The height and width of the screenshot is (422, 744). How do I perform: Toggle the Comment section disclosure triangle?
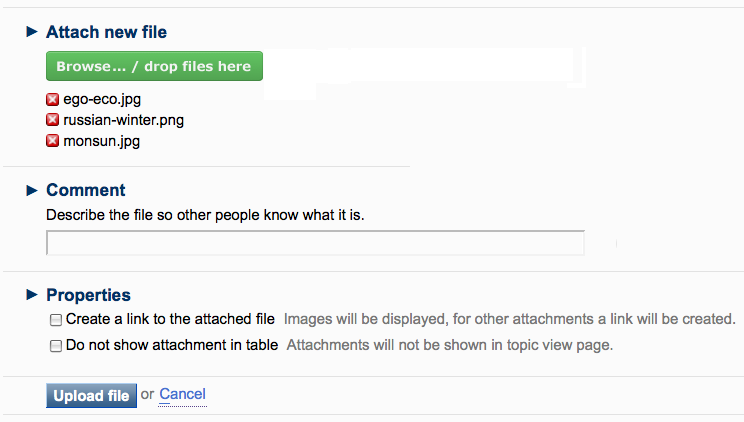click(32, 189)
